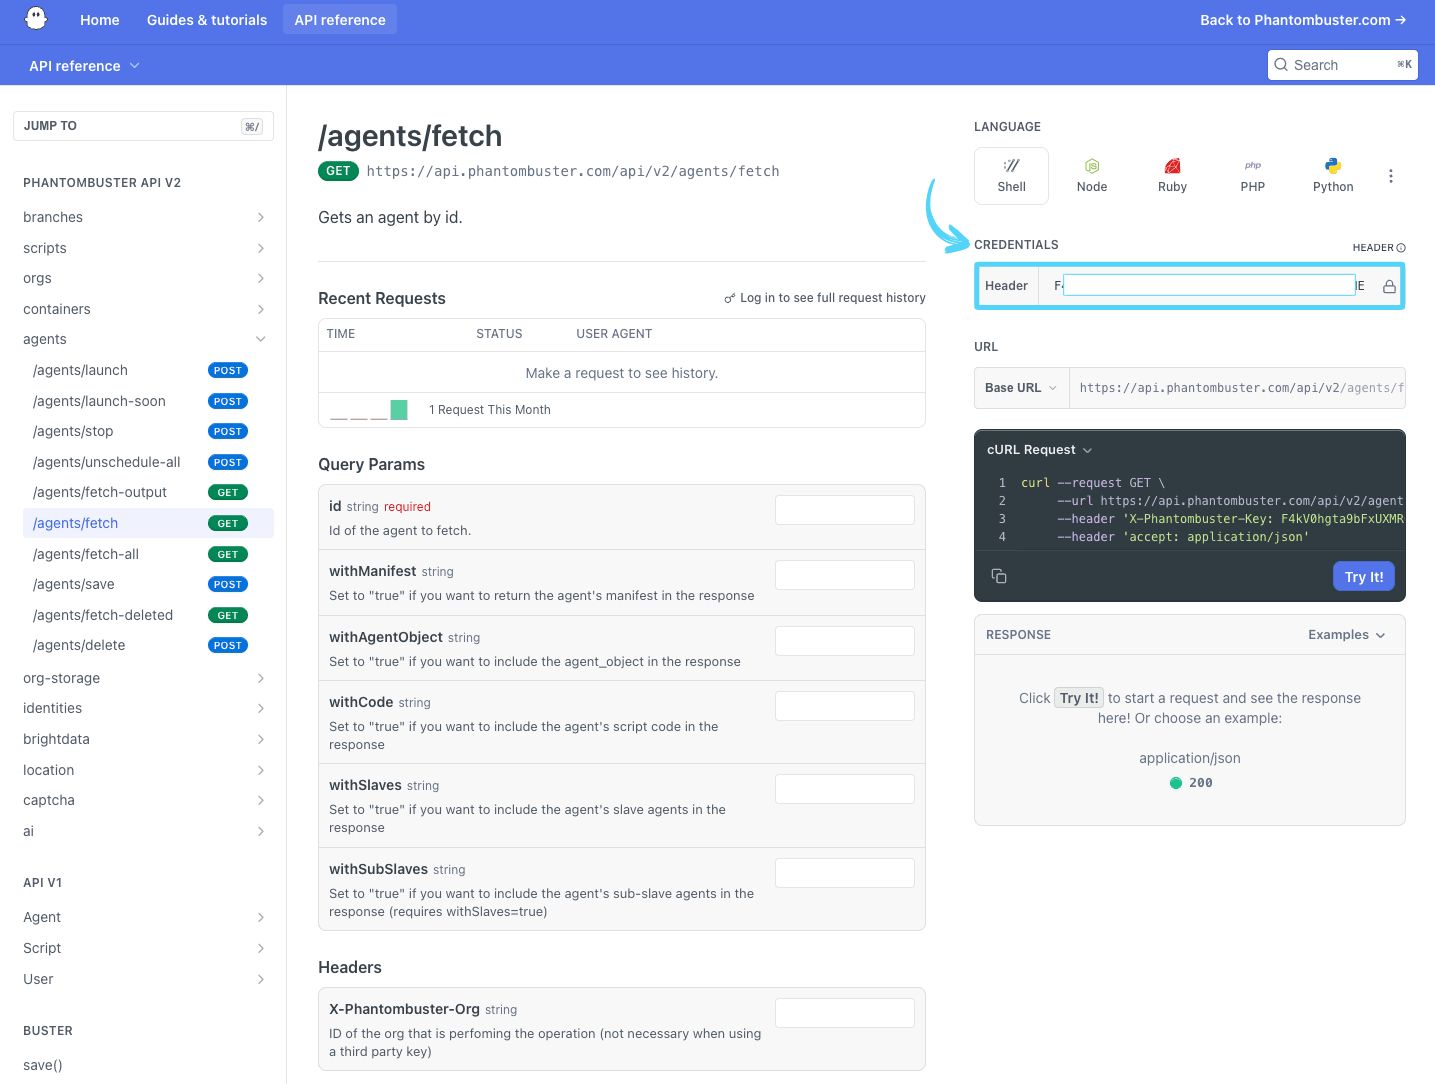Open the cURL Request dropdown
This screenshot has width=1435, height=1084.
1039,450
